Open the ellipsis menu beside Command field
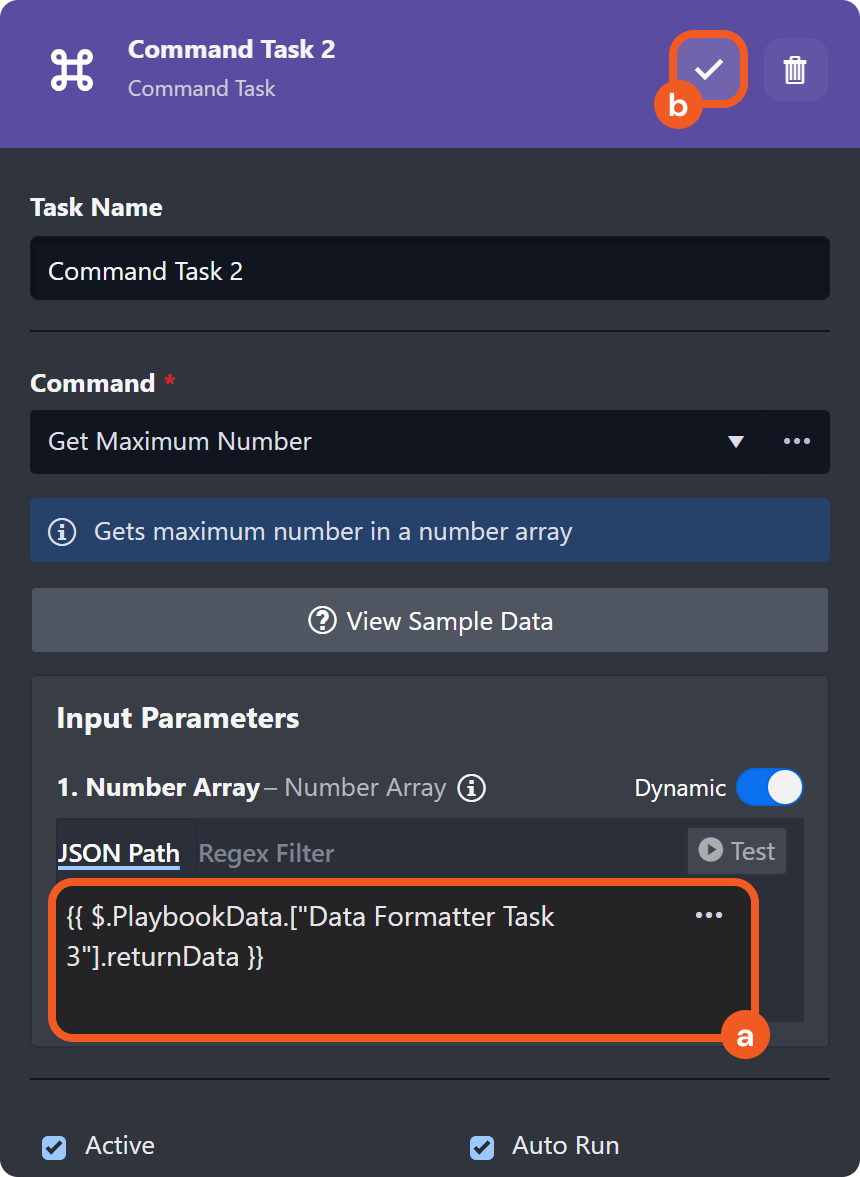Viewport: 860px width, 1177px height. pyautogui.click(x=797, y=442)
